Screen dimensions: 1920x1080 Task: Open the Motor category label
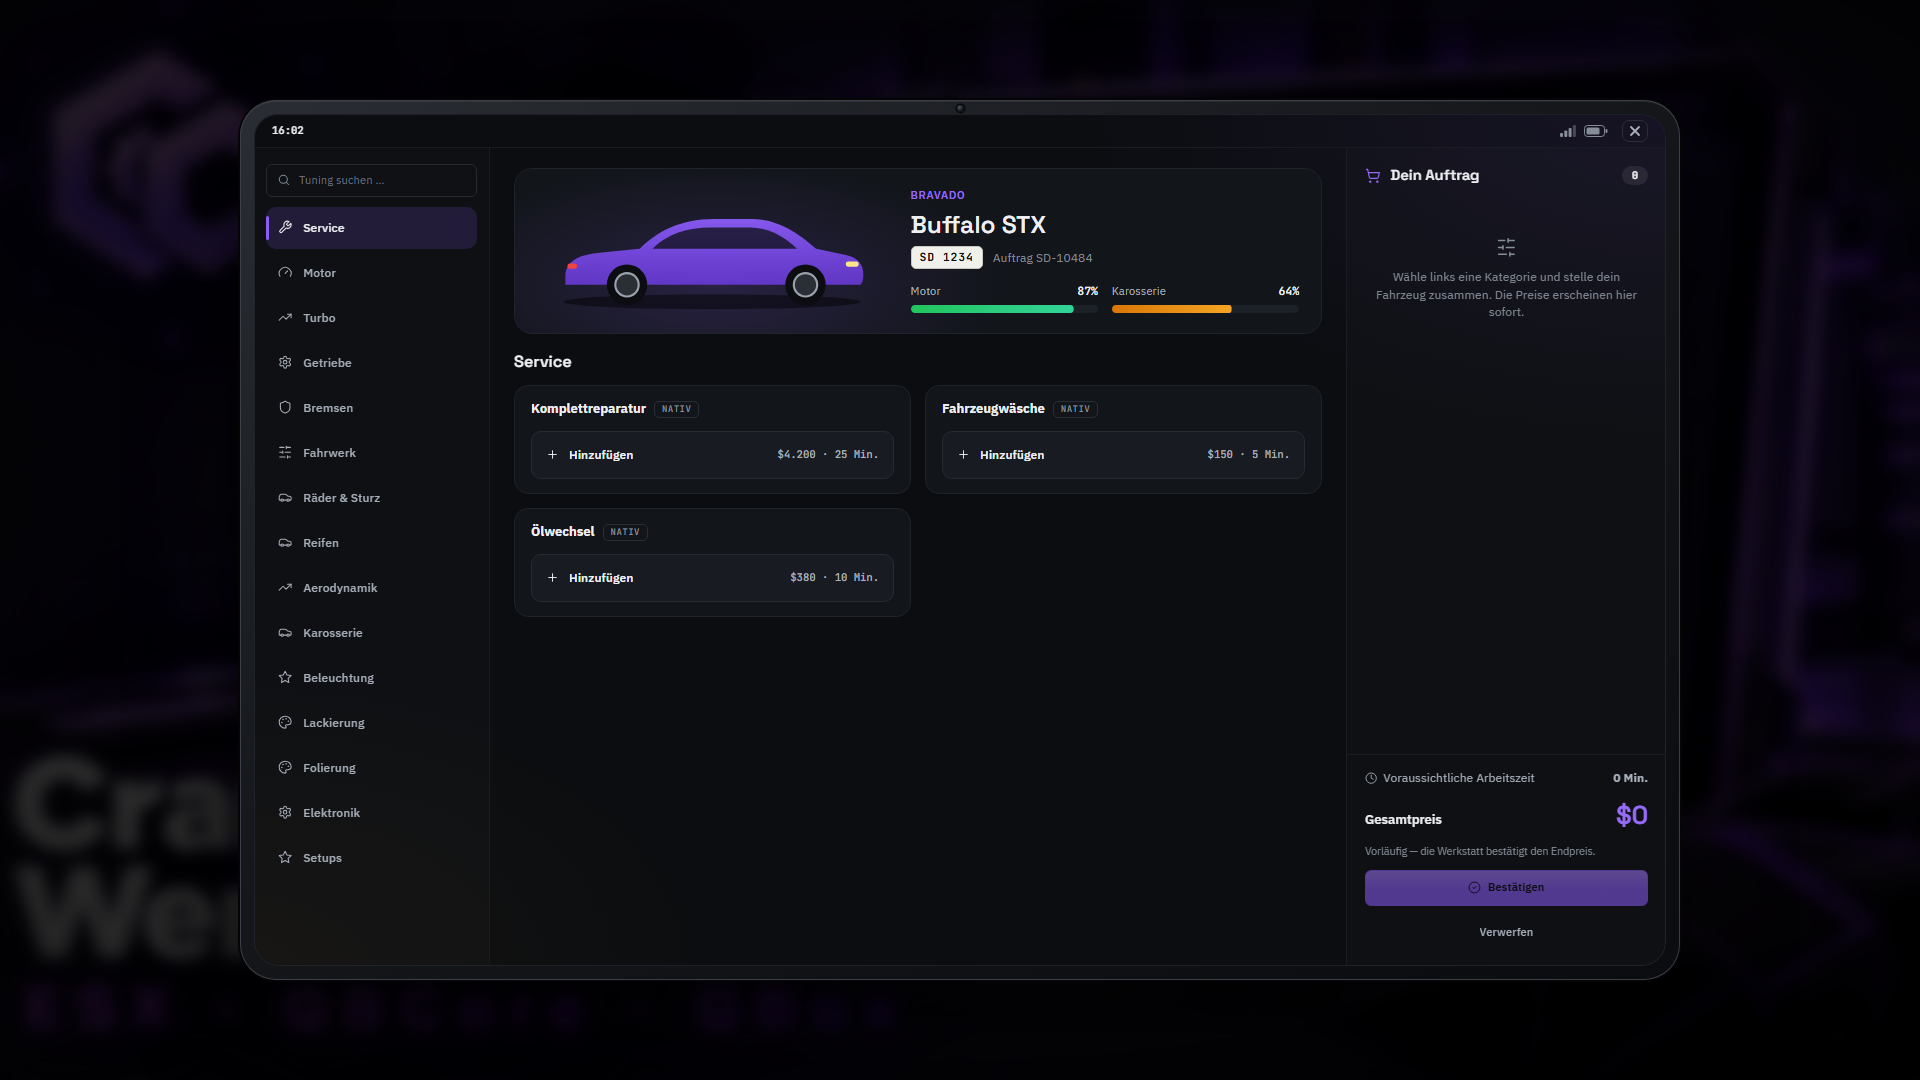coord(319,273)
